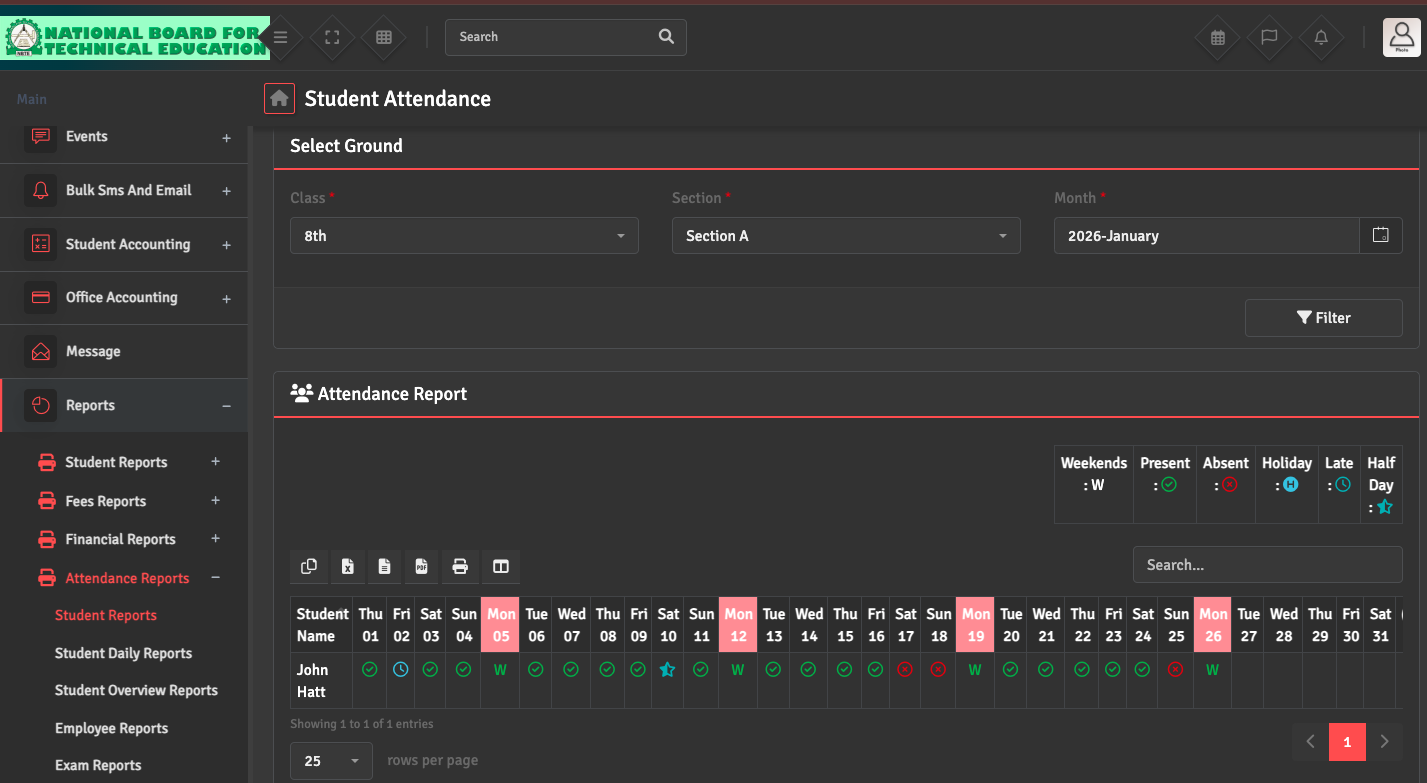This screenshot has height=783, width=1427.
Task: Export attendance report to Excel
Action: (x=347, y=567)
